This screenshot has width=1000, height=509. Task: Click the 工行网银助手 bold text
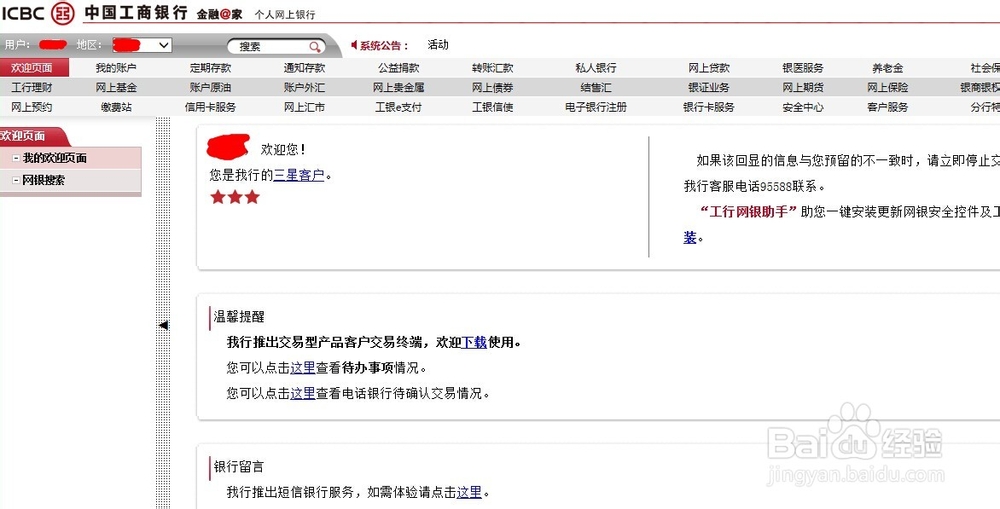coord(749,212)
